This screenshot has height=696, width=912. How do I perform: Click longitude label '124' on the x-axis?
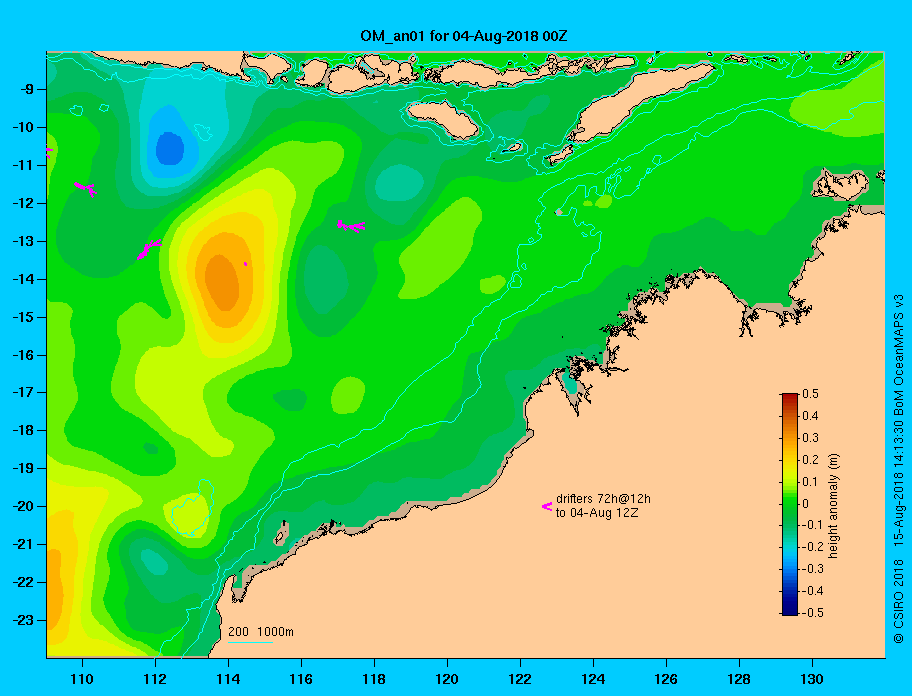[x=593, y=679]
